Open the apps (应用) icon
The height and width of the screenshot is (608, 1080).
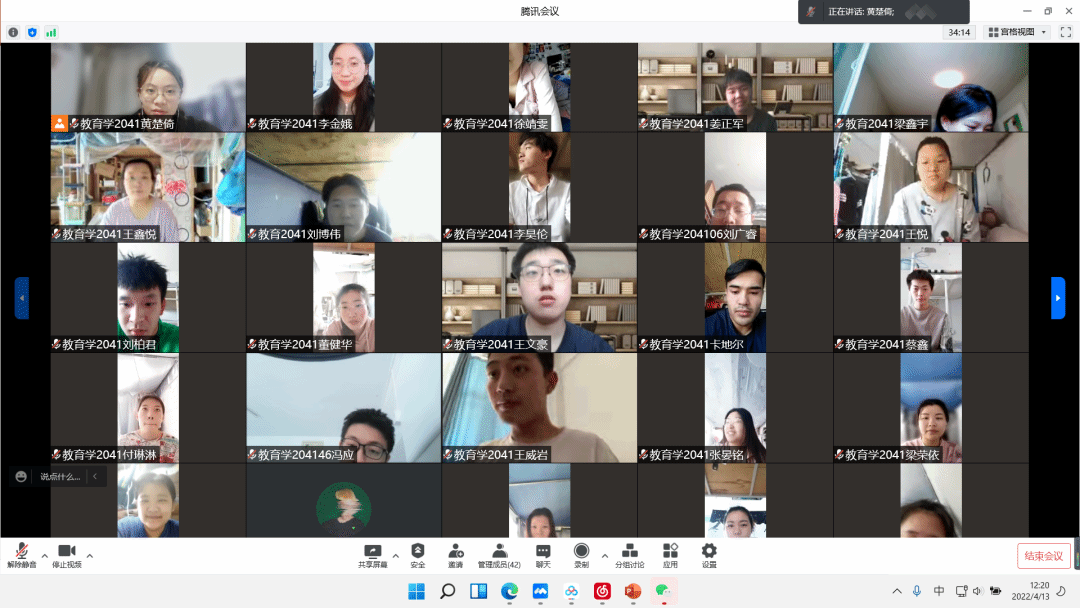coord(670,555)
